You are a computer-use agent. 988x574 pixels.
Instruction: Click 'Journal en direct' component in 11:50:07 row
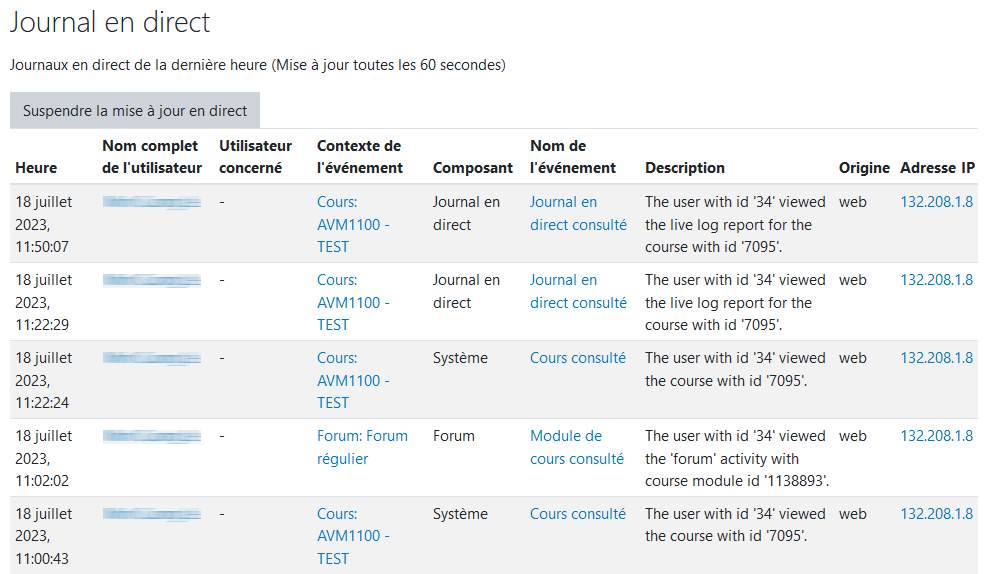466,213
